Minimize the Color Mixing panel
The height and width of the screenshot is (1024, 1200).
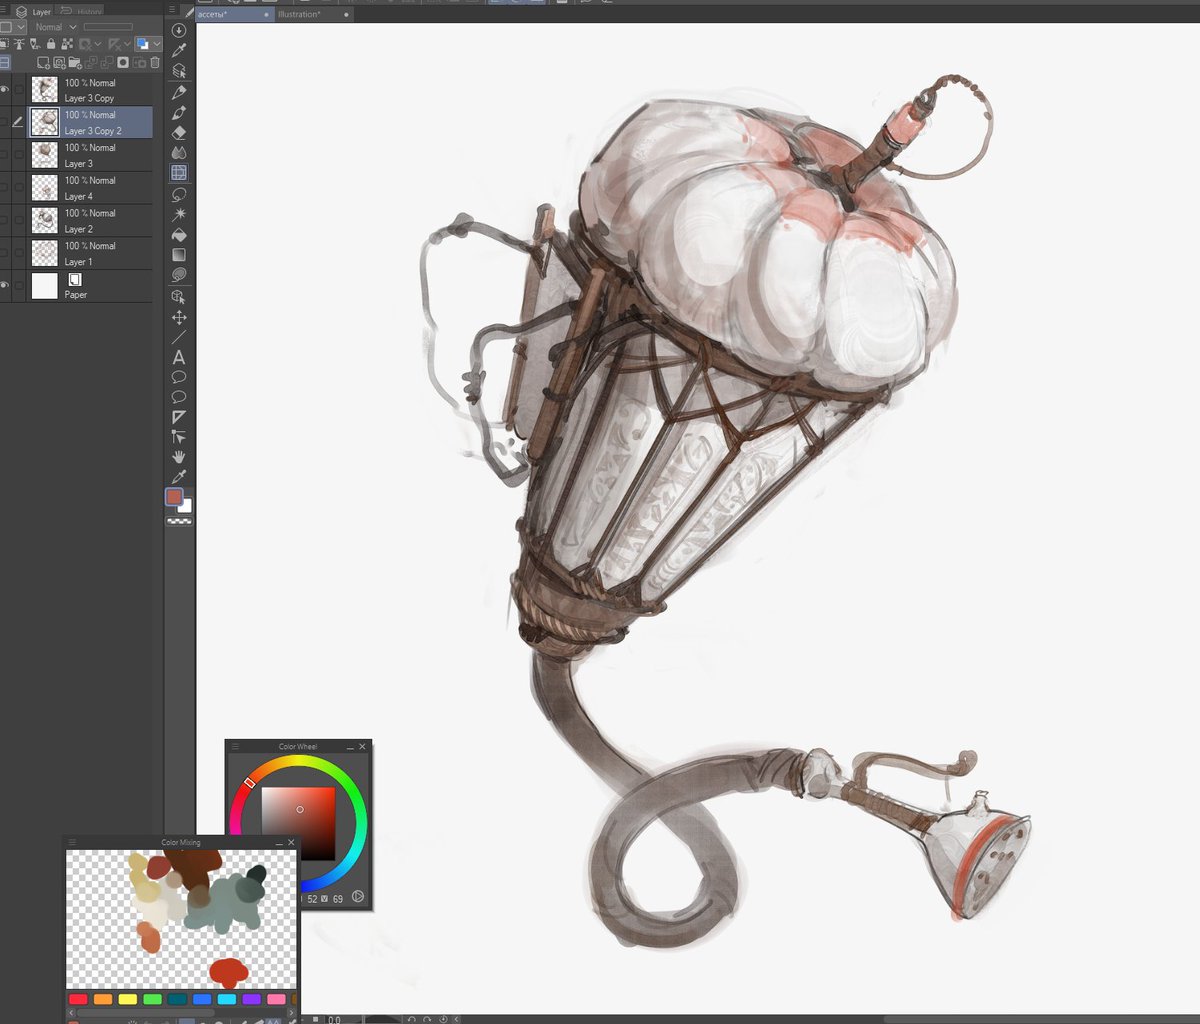coord(280,842)
